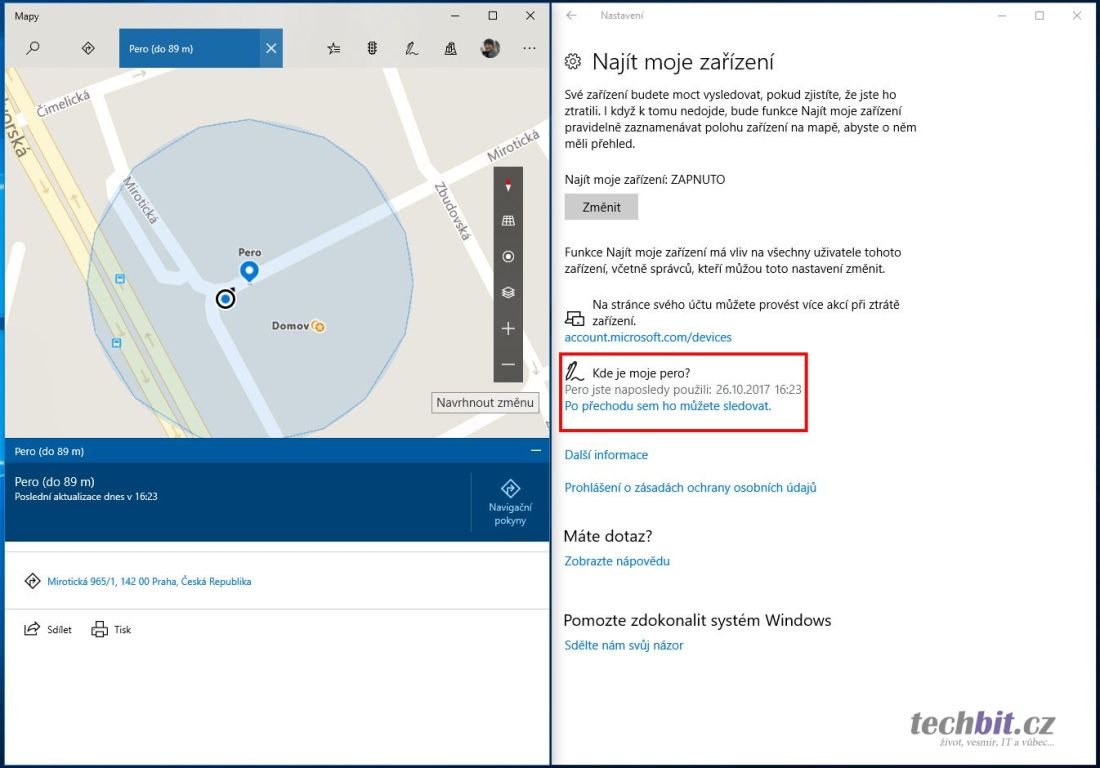Image resolution: width=1100 pixels, height=768 pixels.
Task: Open the Maps search magnifier
Action: click(33, 48)
